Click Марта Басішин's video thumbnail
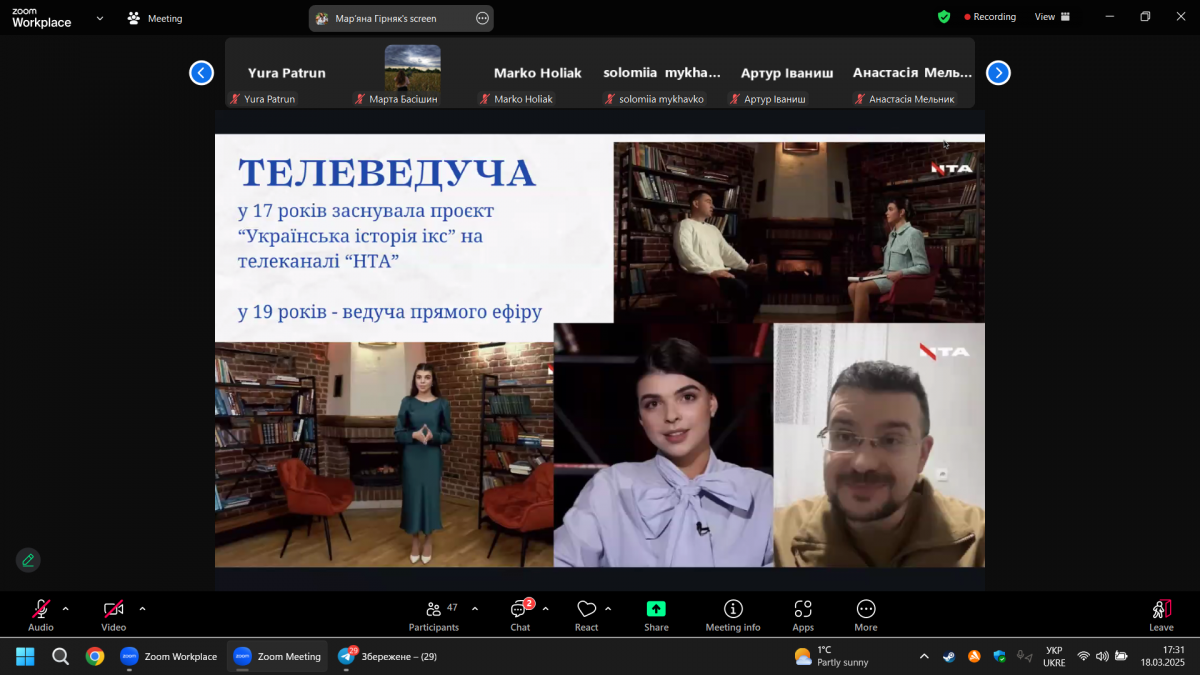Viewport: 1200px width, 675px height. click(412, 70)
